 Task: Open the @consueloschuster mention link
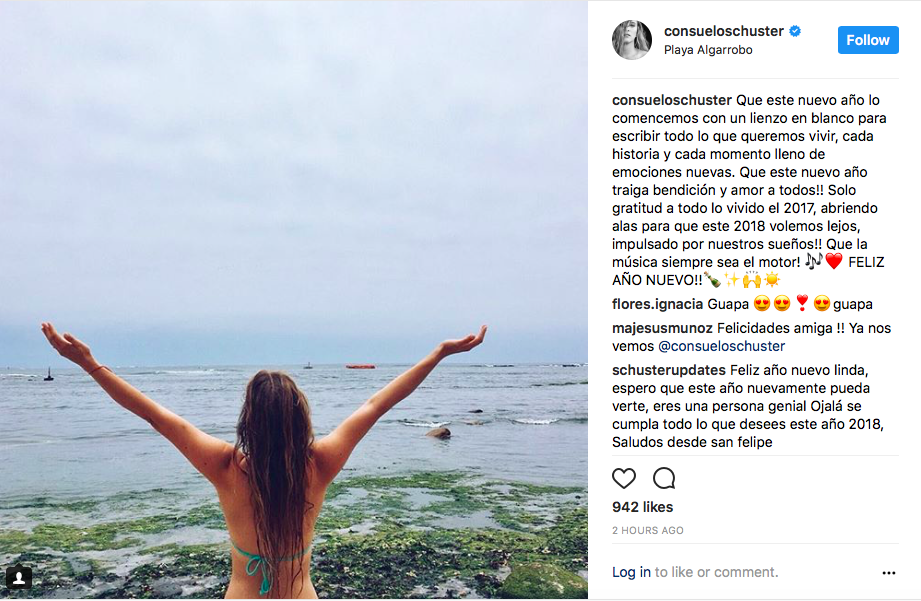click(x=722, y=346)
